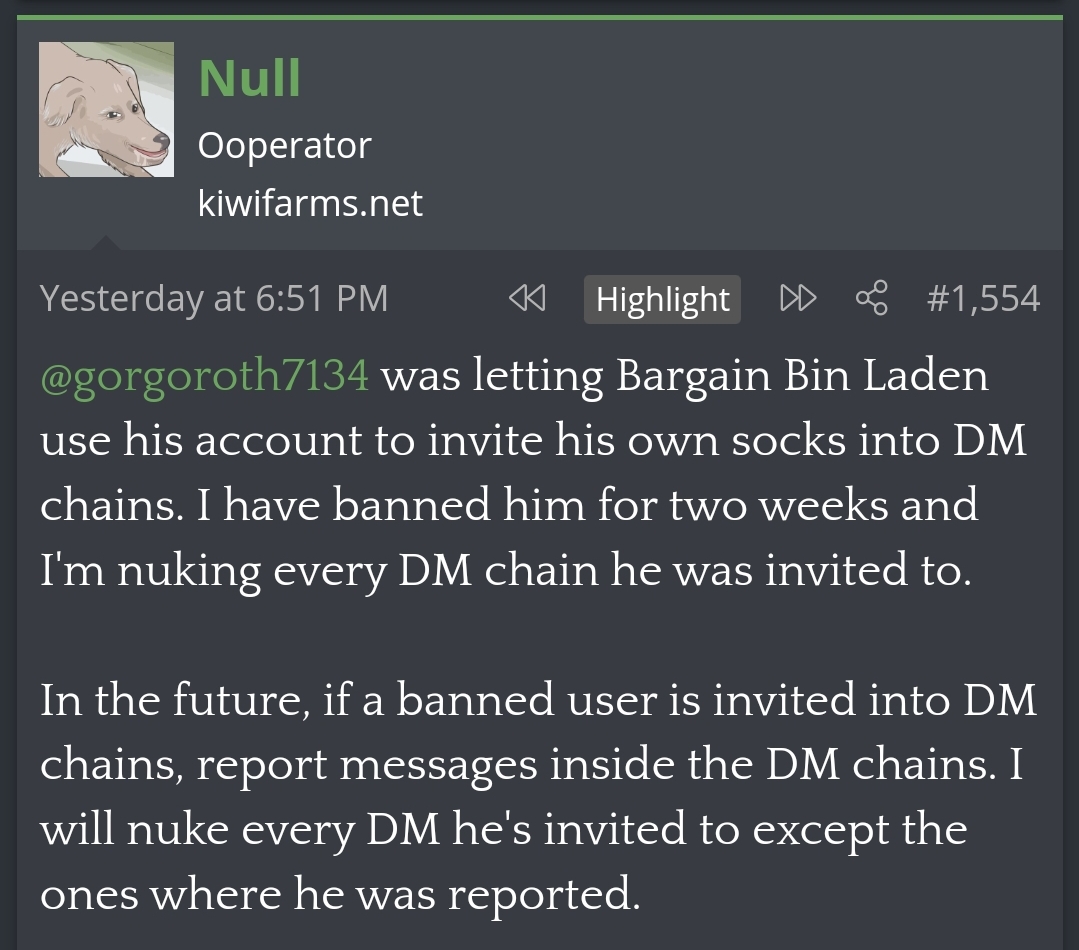Open Null's dog avatar image
The width and height of the screenshot is (1079, 950).
[x=106, y=110]
